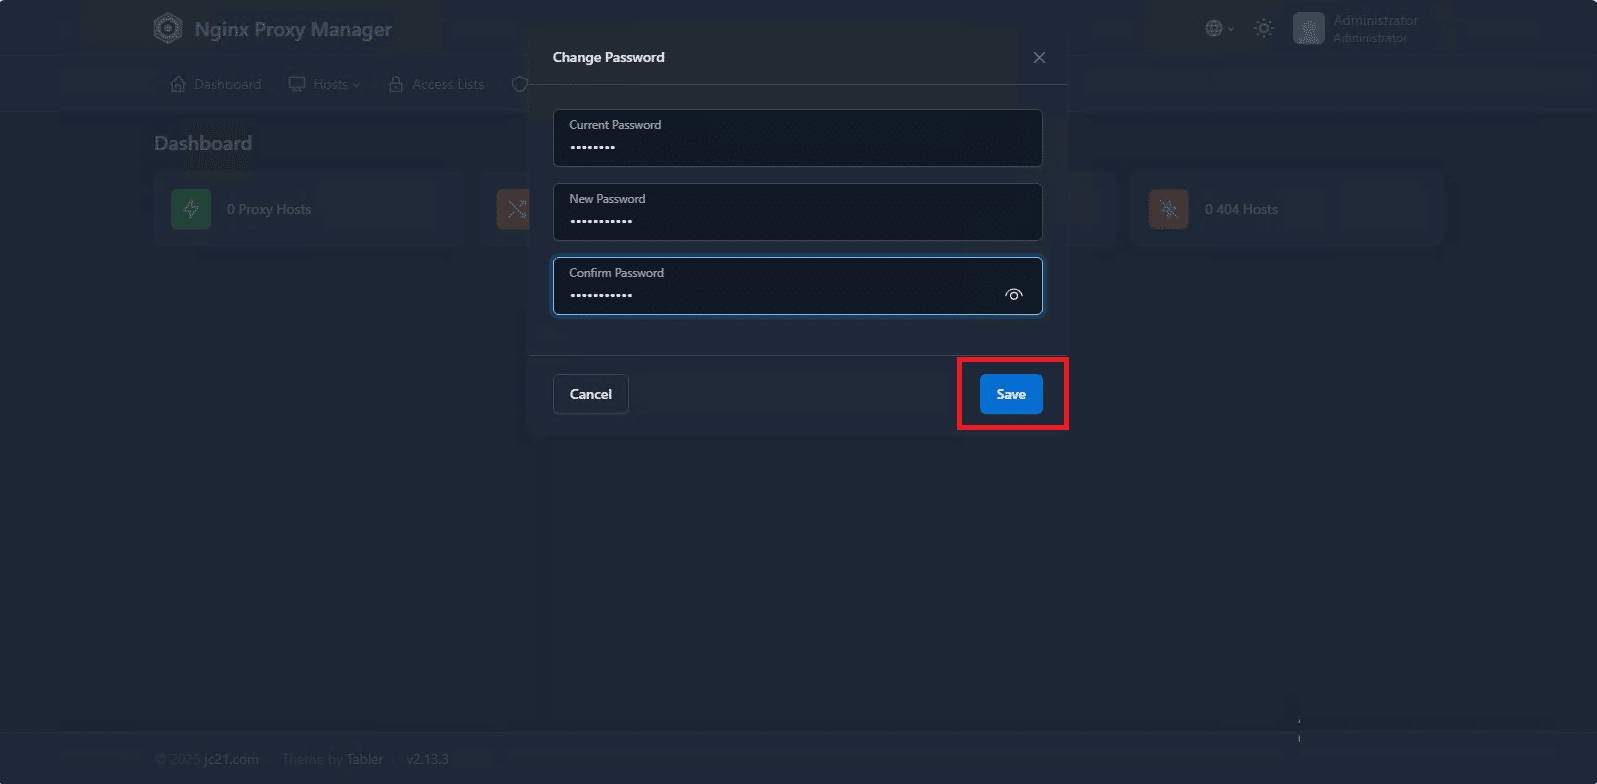Show the Confirm Password with eye icon
Screen dimensions: 1597x784
1013,295
